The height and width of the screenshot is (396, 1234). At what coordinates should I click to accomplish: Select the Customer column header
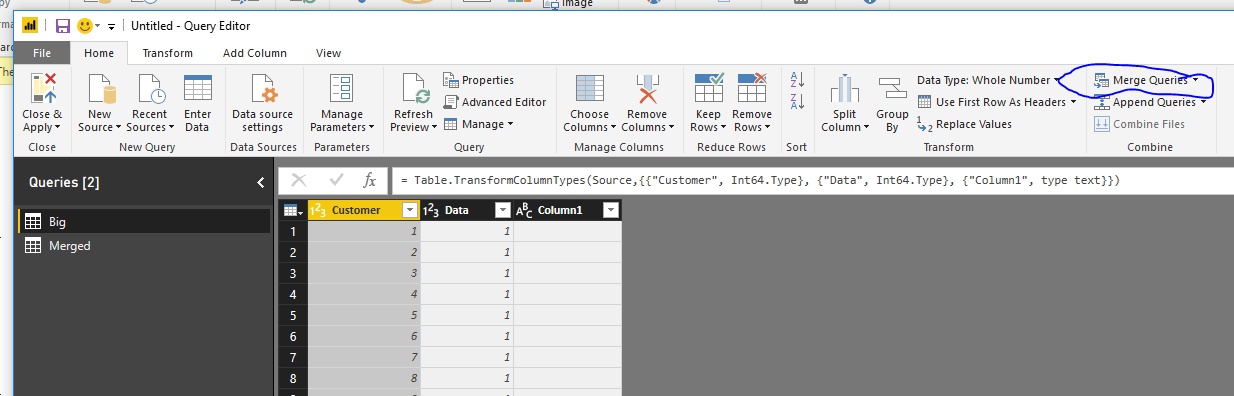[x=356, y=210]
